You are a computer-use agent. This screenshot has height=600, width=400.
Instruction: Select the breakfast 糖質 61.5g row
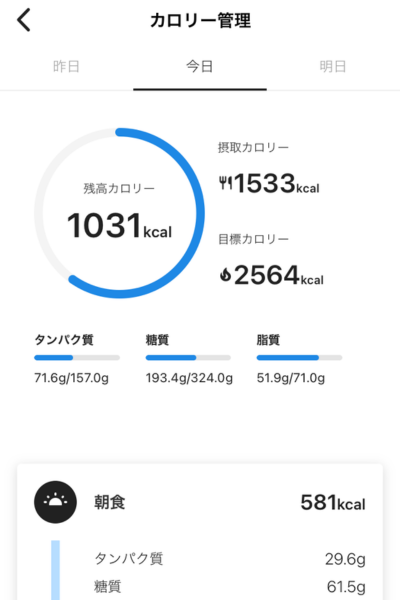pos(230,586)
